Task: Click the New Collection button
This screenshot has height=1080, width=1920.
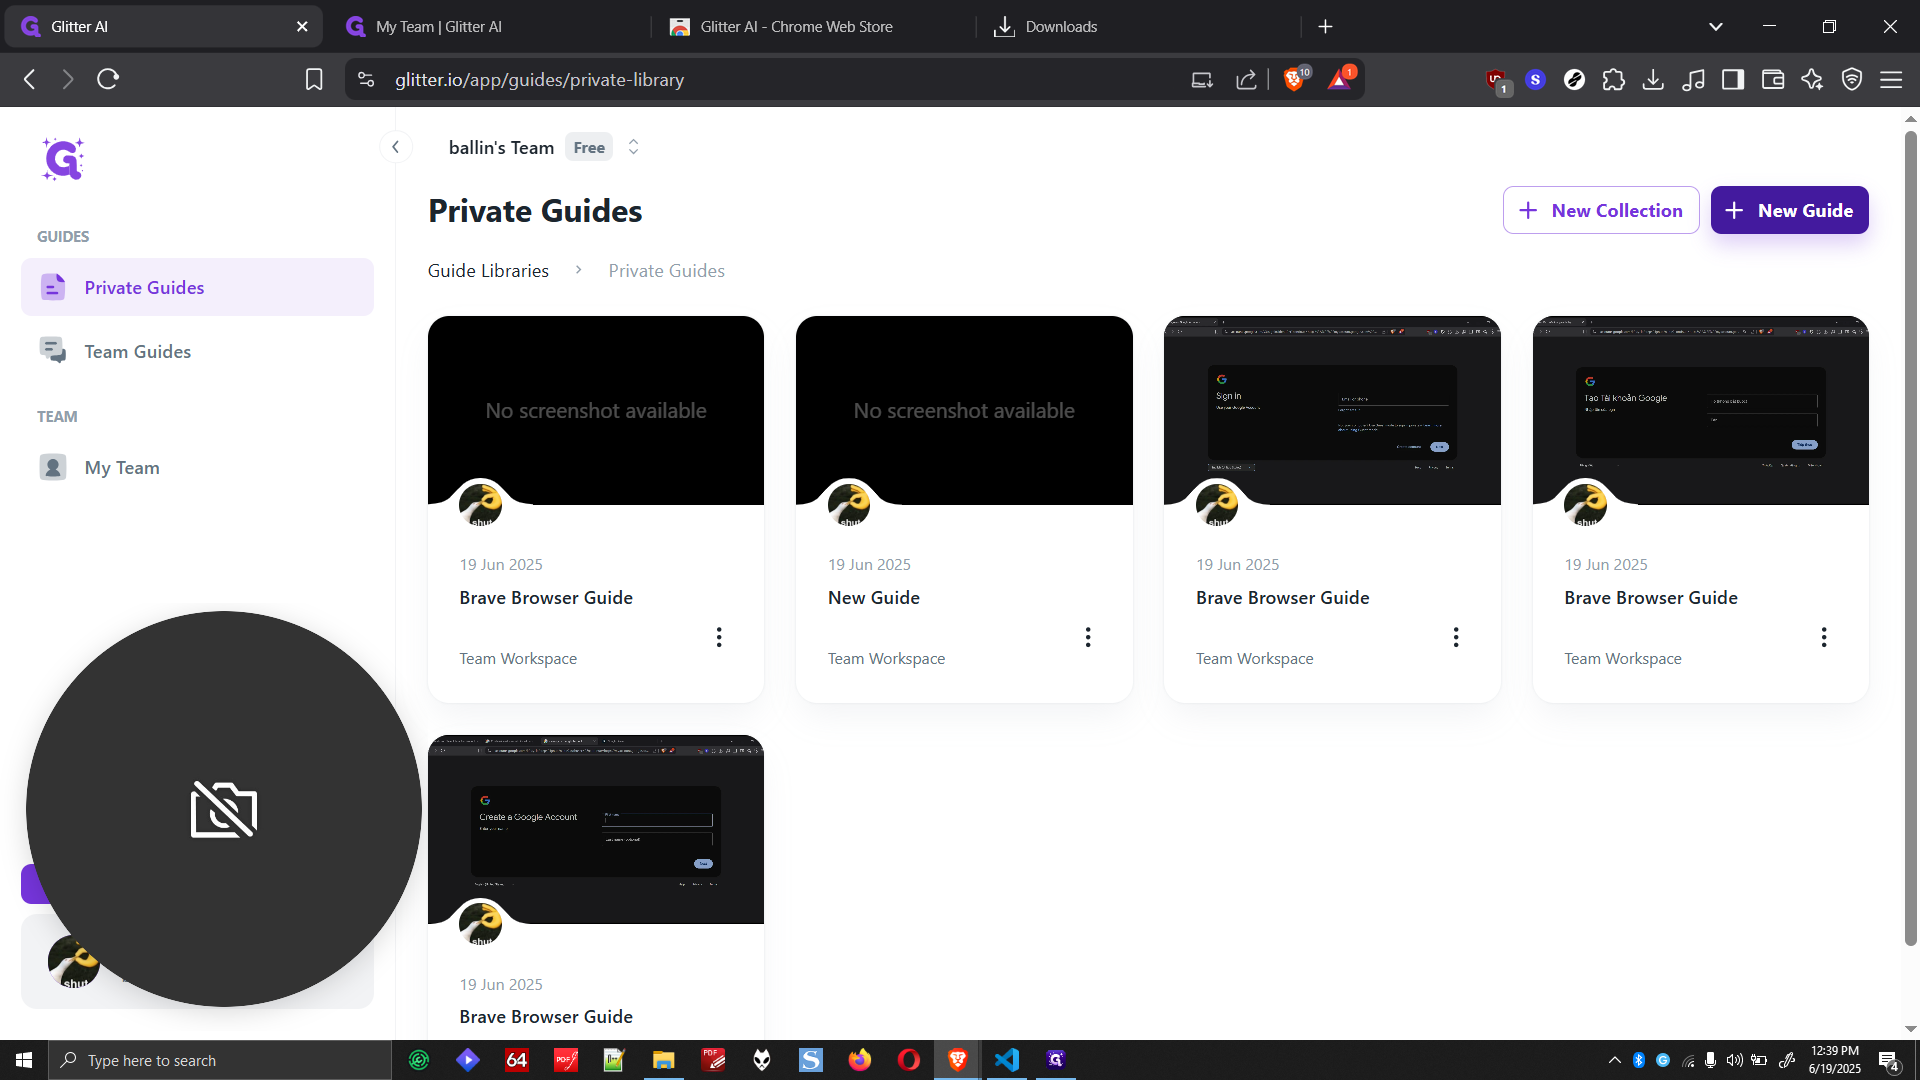Action: [x=1601, y=210]
